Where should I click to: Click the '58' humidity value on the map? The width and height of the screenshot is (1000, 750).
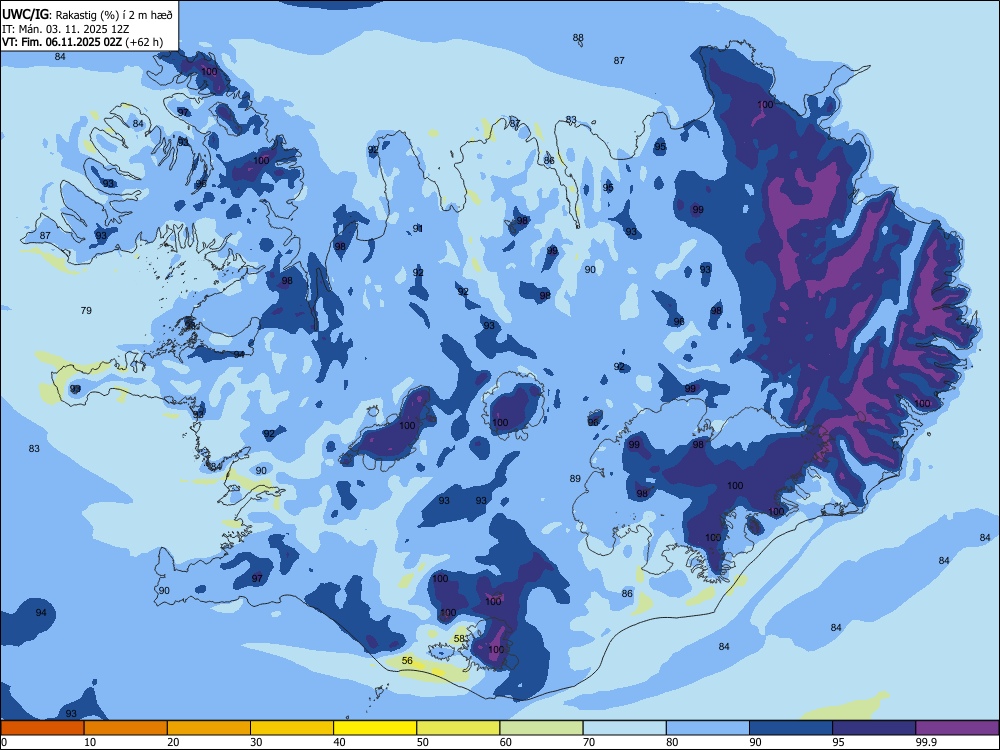(459, 638)
